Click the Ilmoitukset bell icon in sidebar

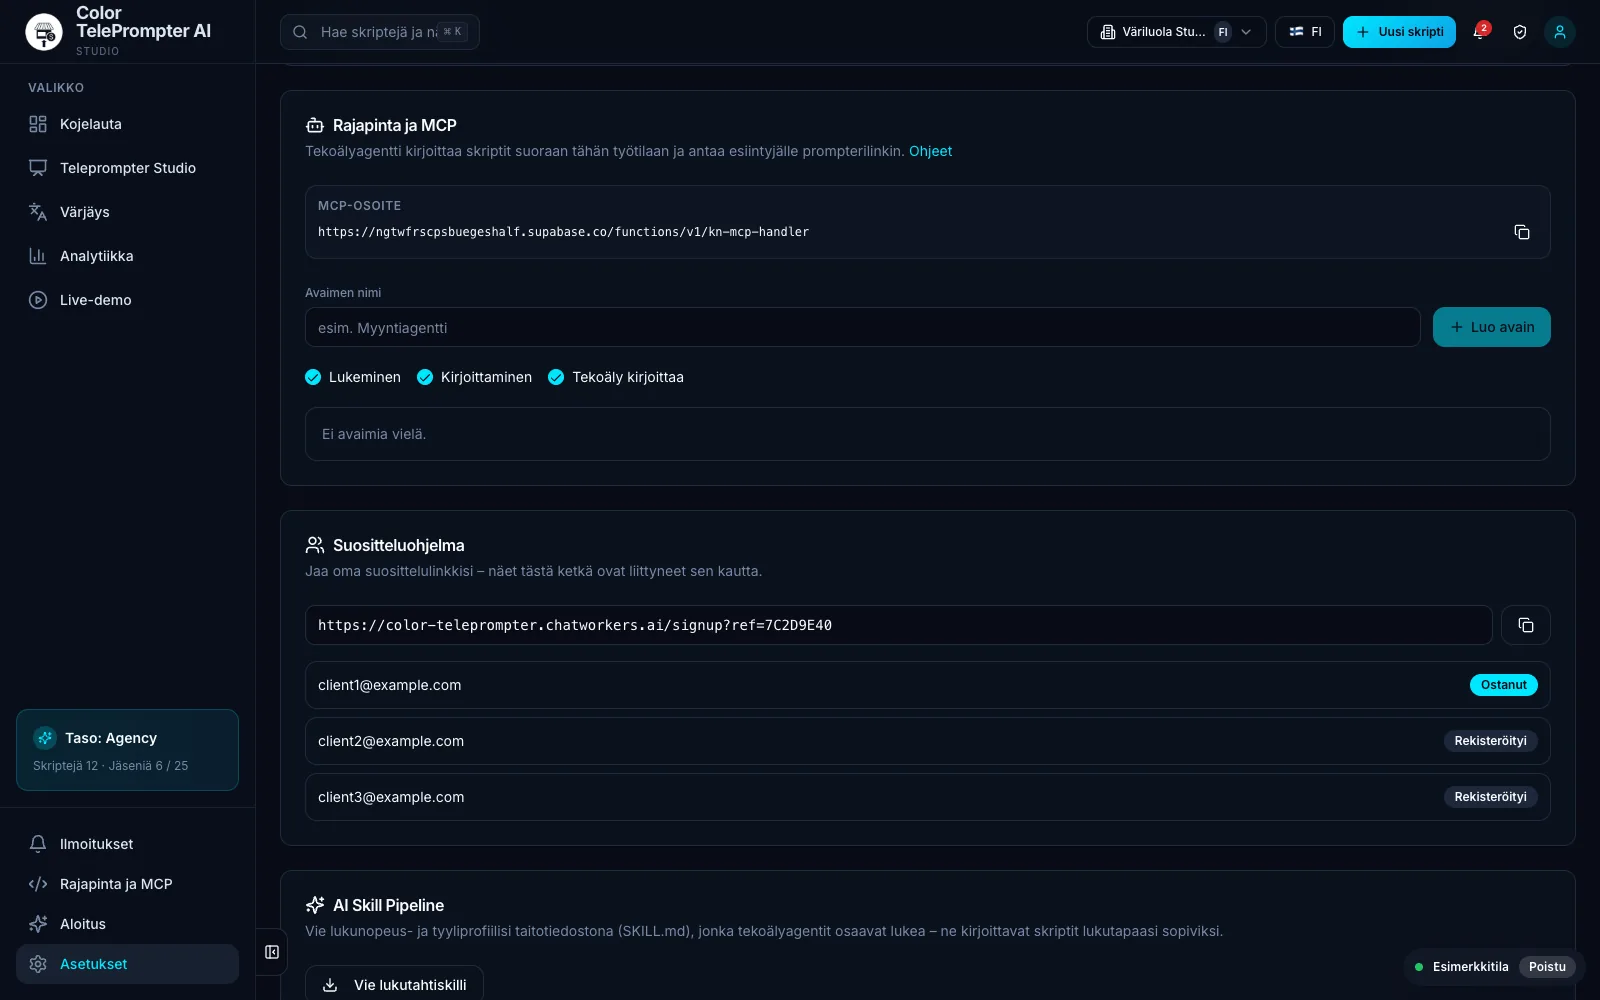pyautogui.click(x=38, y=844)
